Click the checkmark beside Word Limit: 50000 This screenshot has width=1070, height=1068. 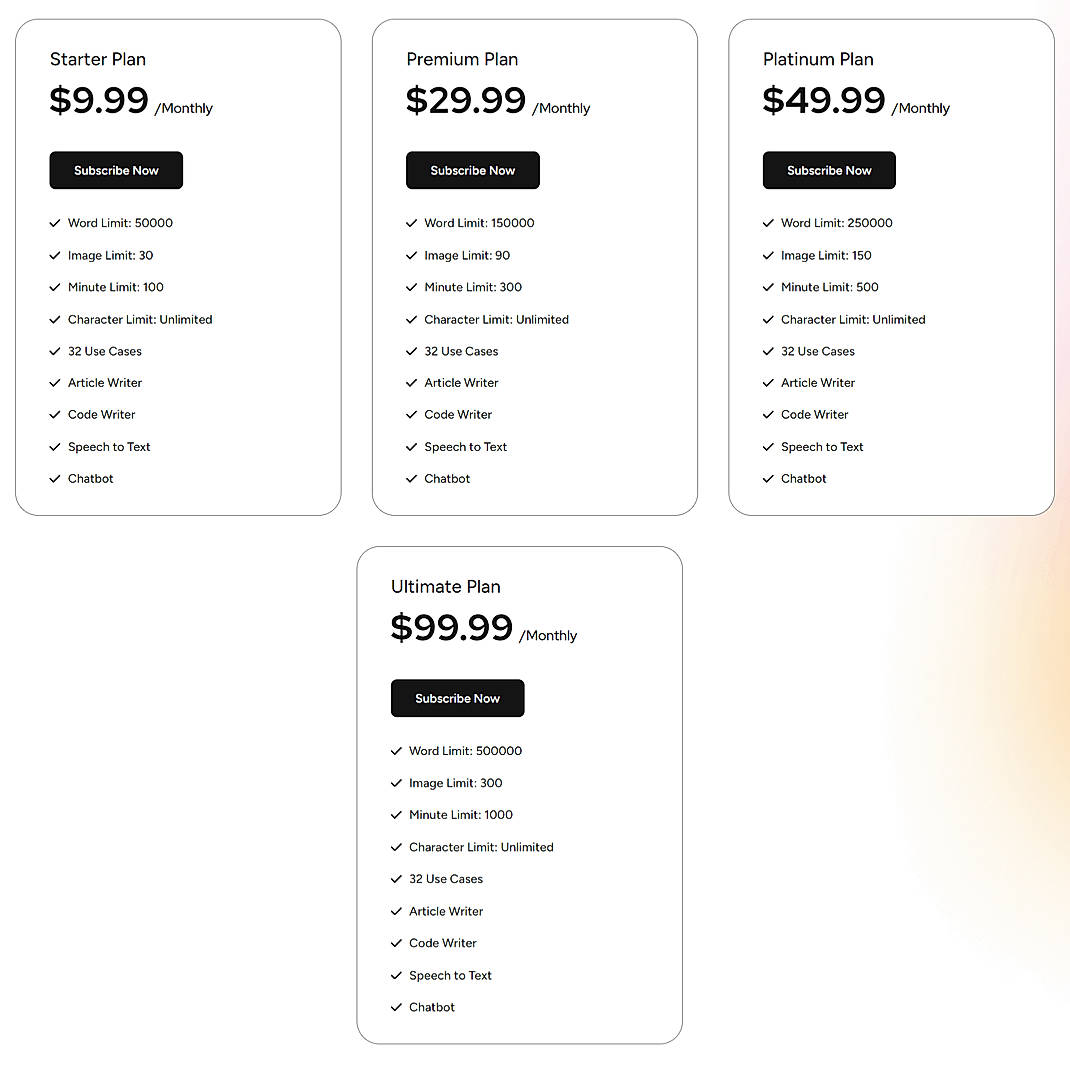click(x=55, y=223)
